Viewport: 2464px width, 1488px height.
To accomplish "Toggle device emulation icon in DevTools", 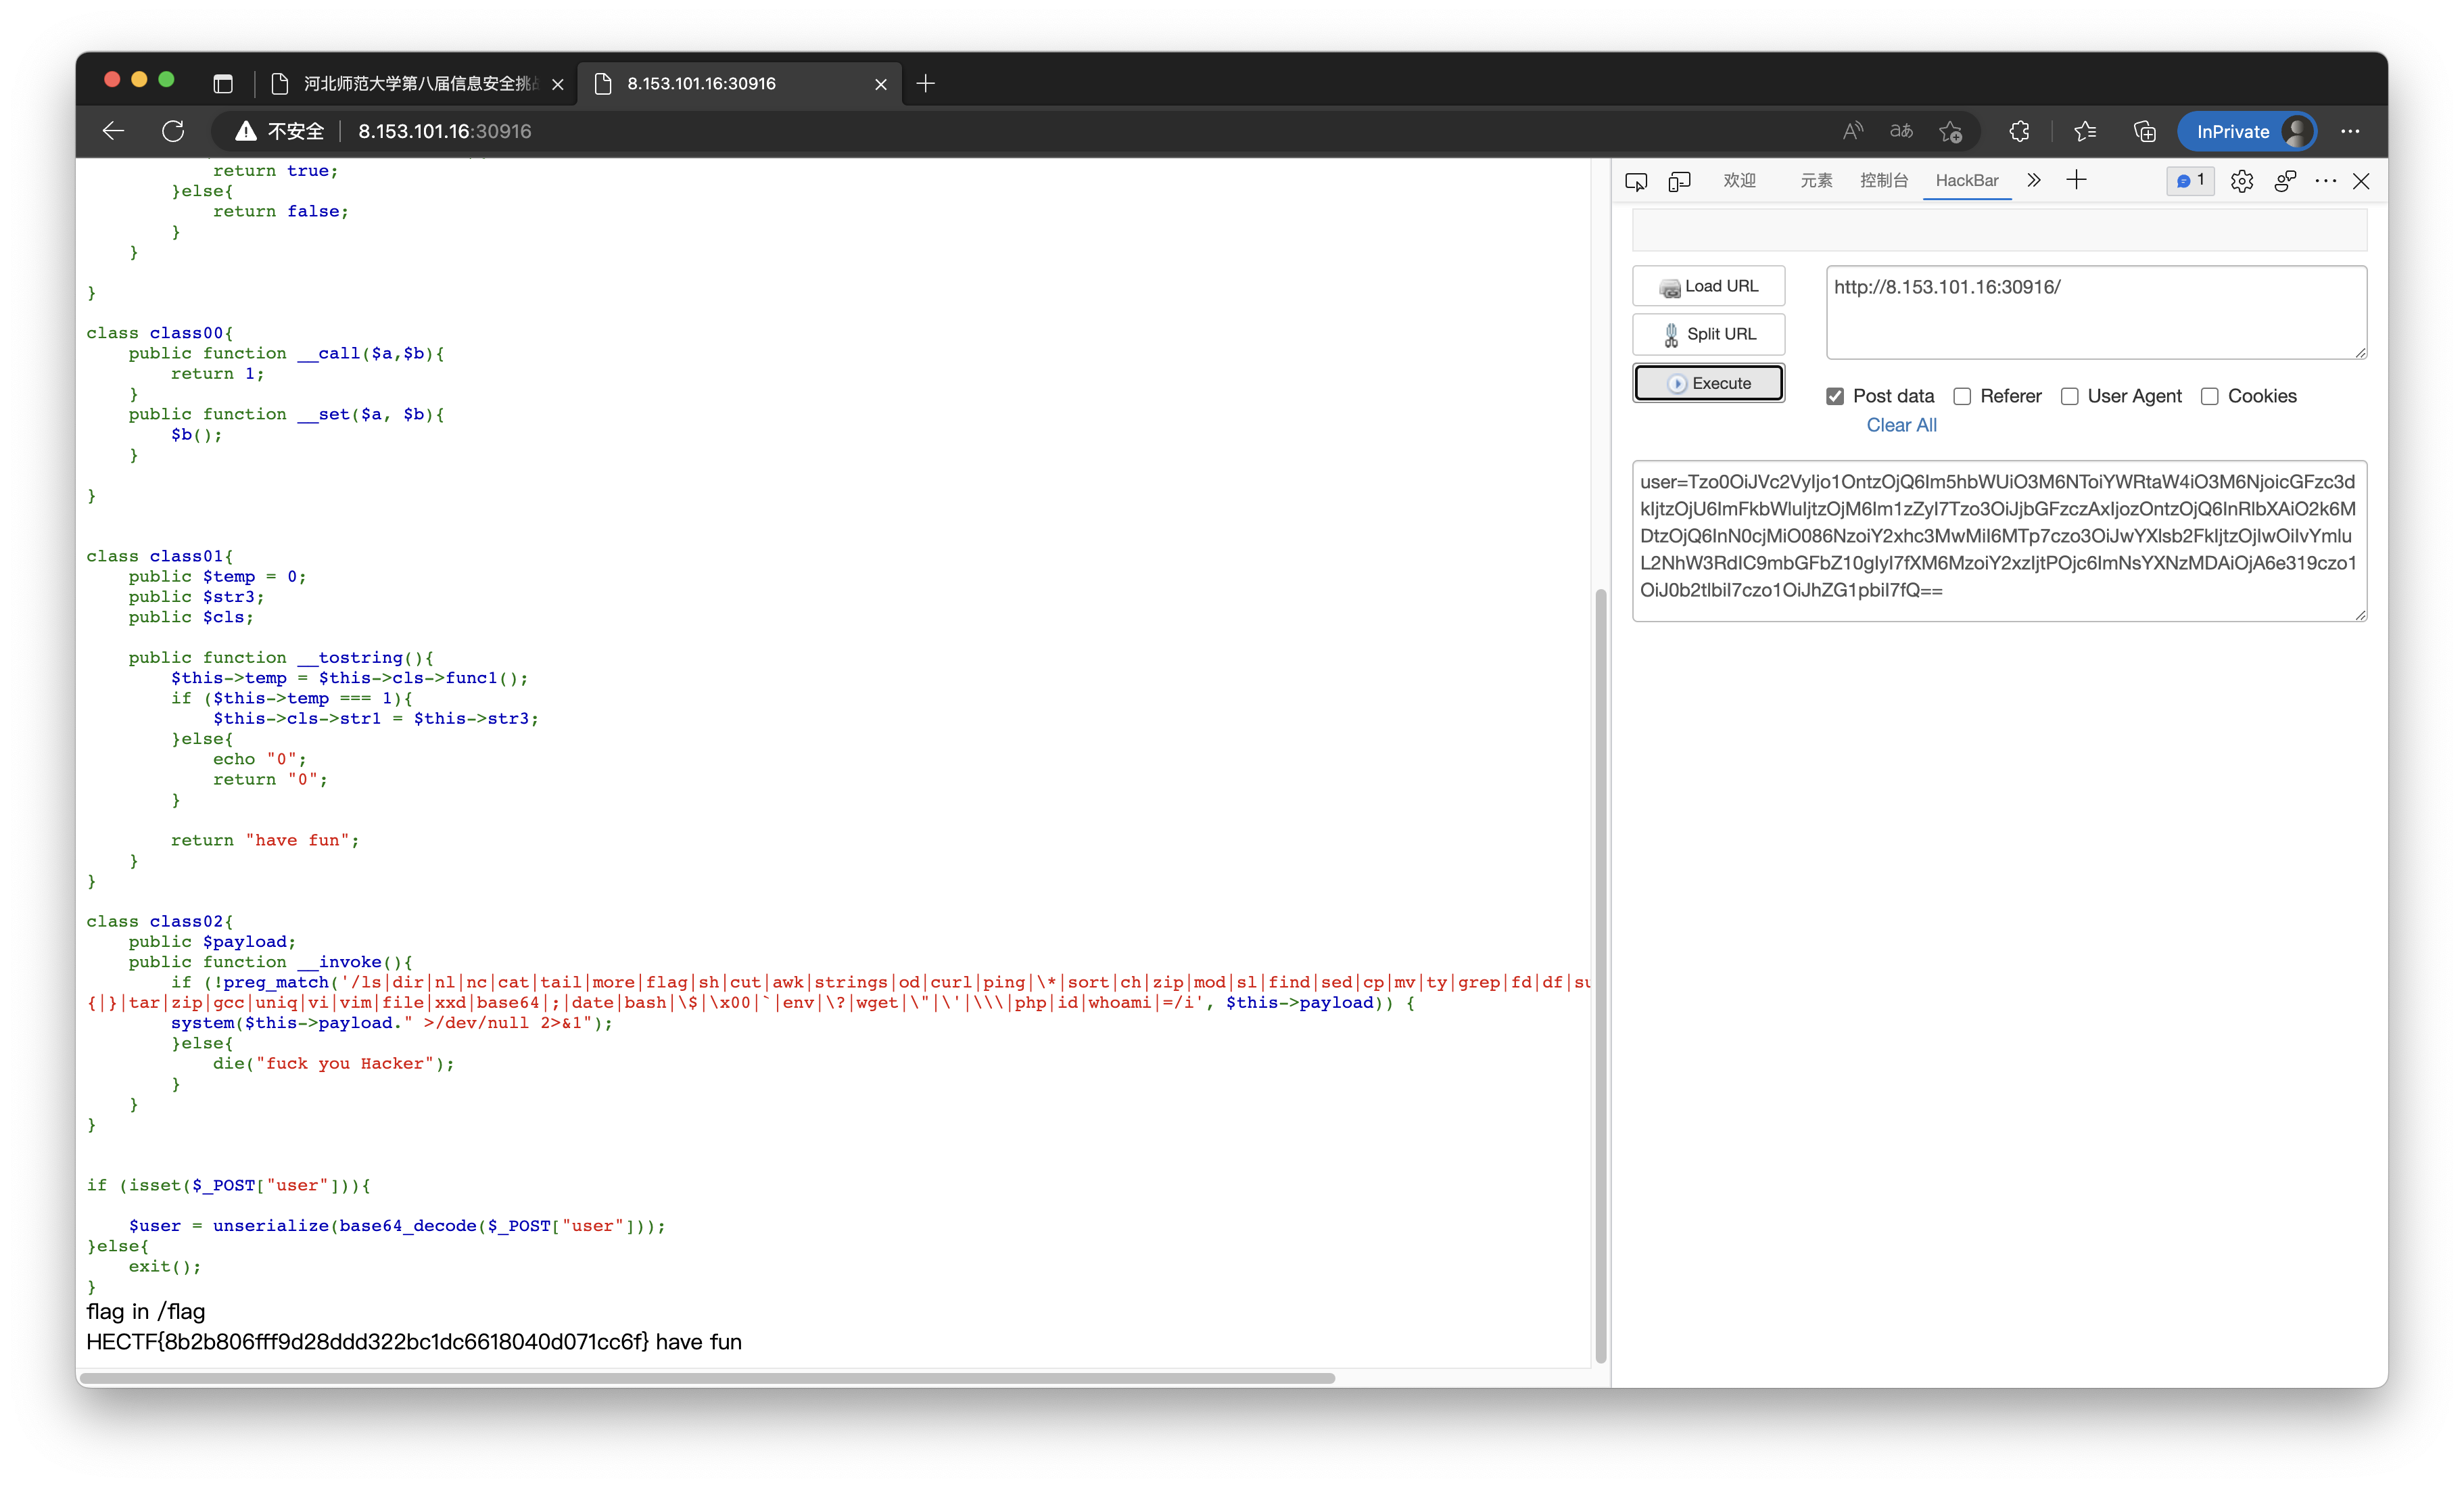I will click(1679, 181).
